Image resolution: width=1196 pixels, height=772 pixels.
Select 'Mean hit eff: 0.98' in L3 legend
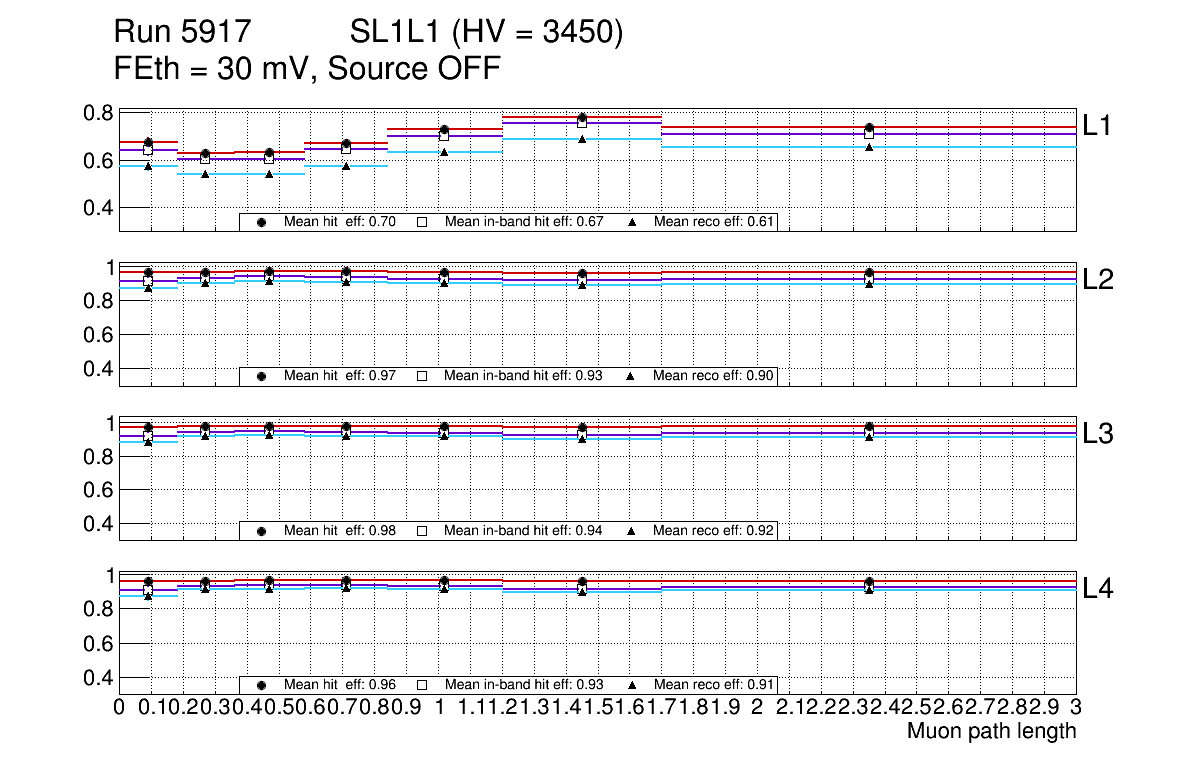click(340, 531)
